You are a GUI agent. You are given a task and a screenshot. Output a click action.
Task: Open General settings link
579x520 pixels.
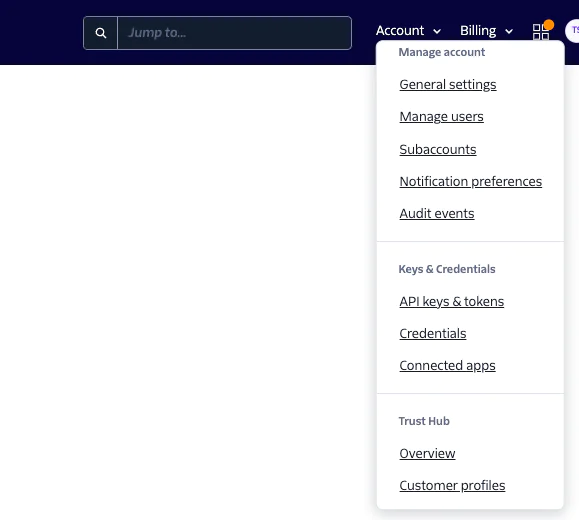click(x=448, y=85)
